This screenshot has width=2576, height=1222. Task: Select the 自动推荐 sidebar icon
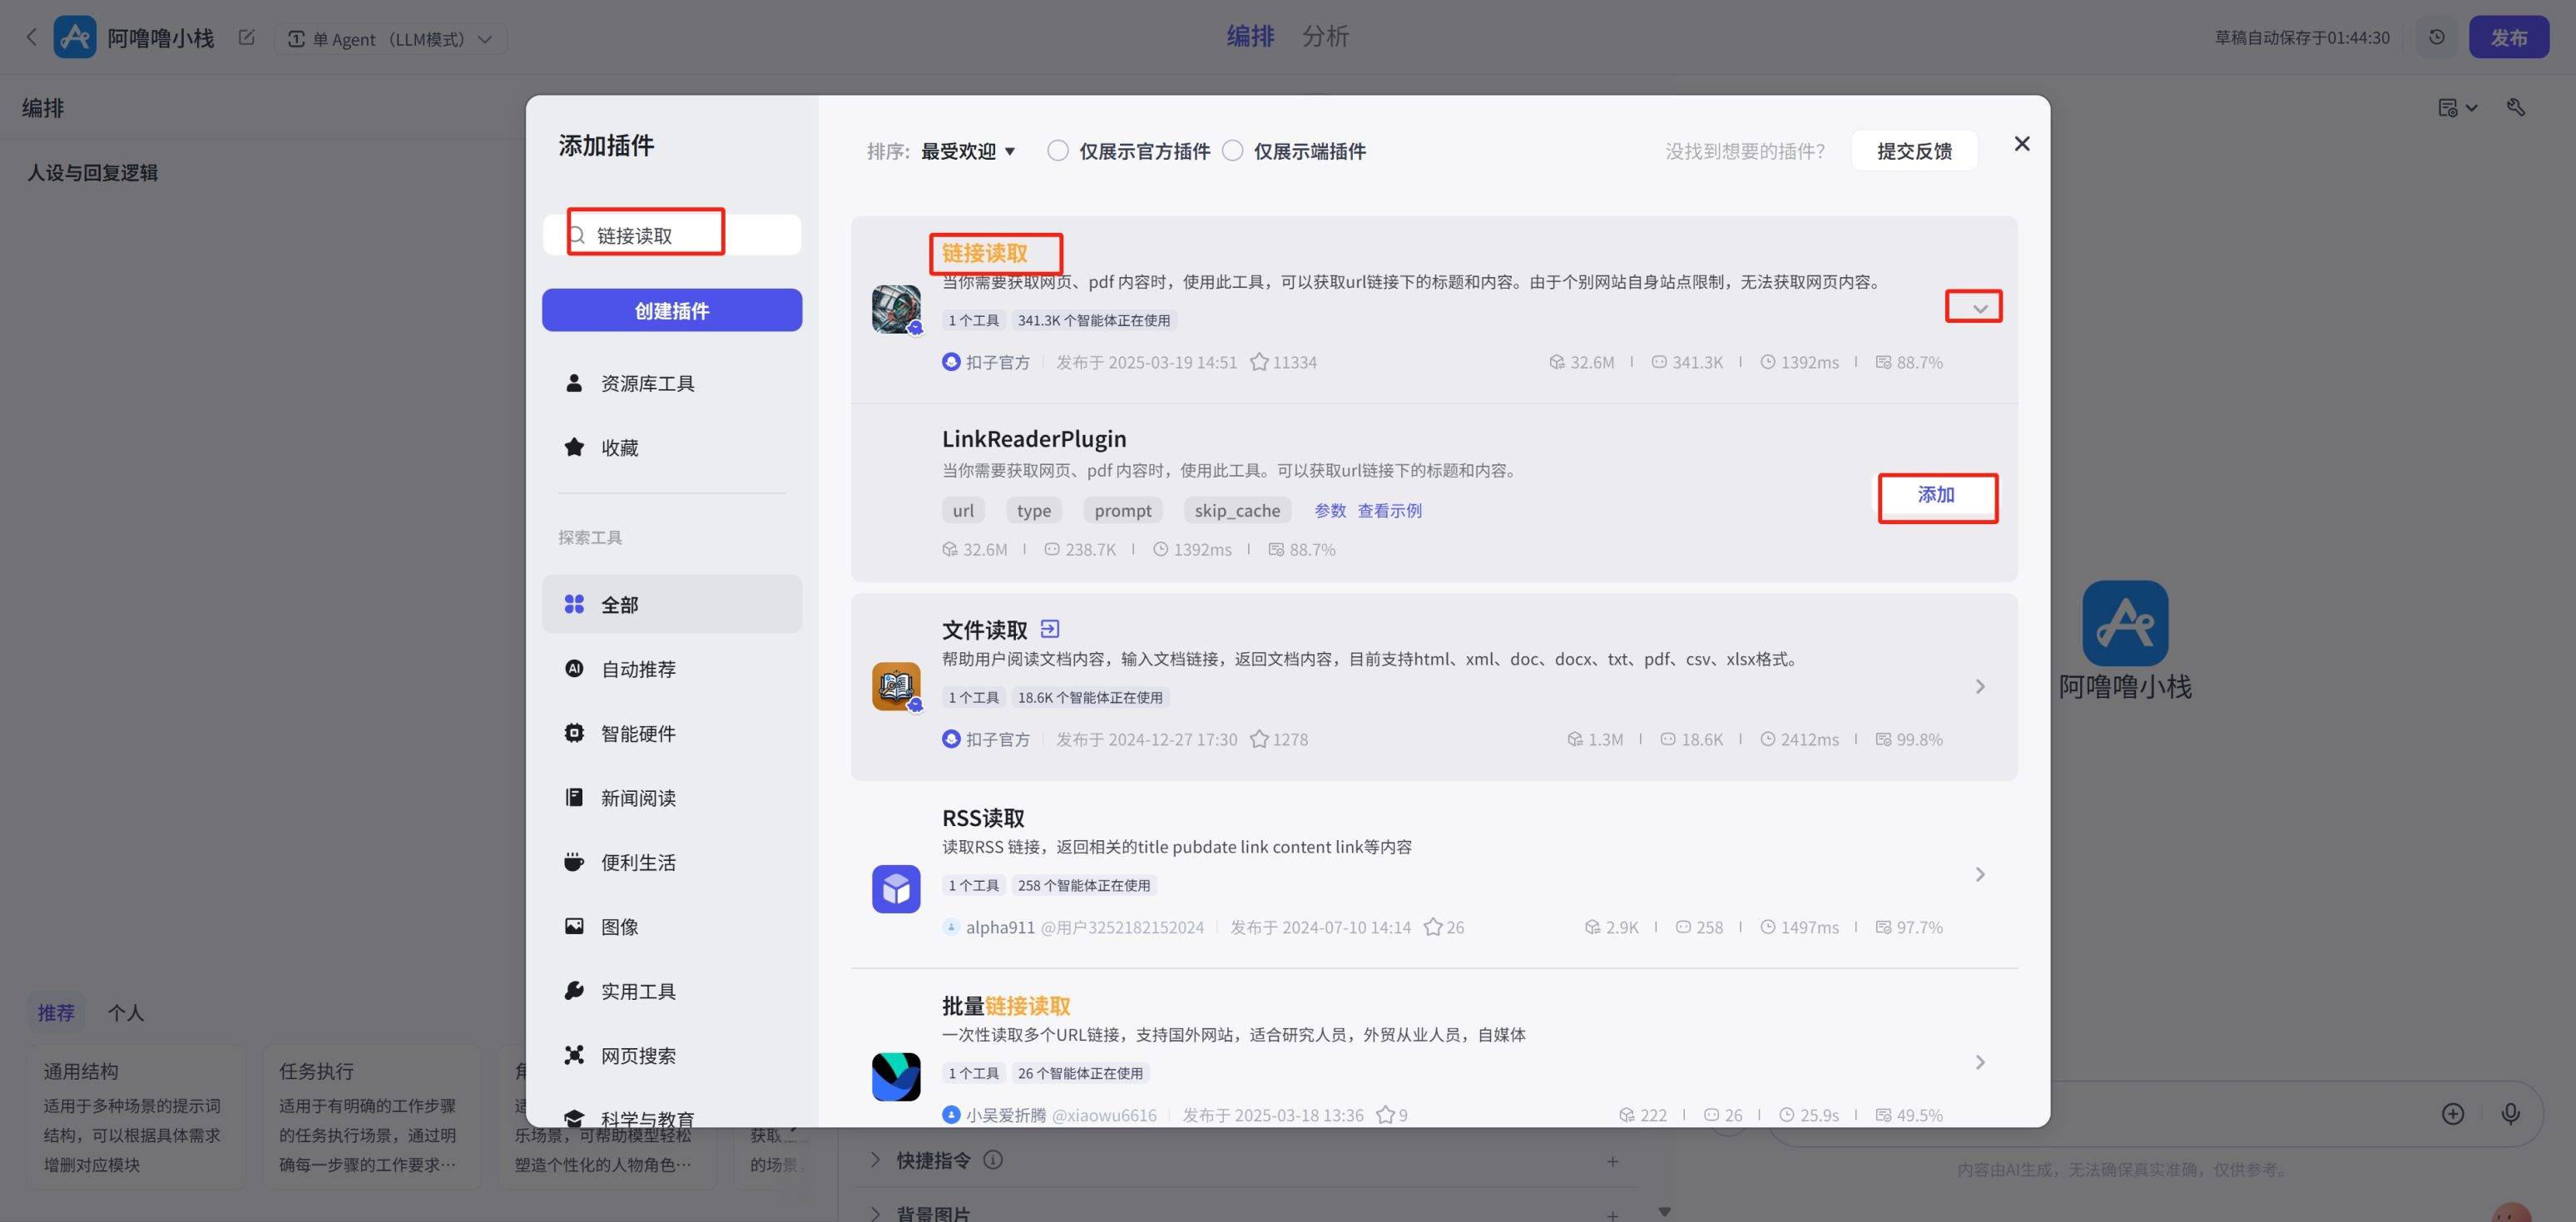574,668
